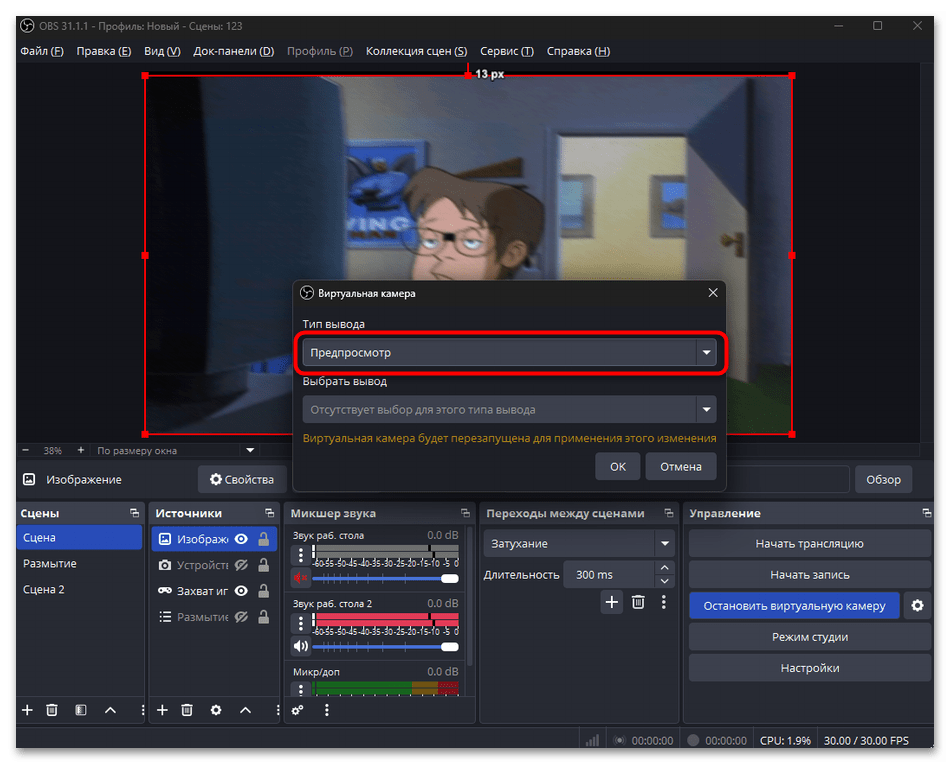Viewport: 950px width, 764px height.
Task: Undock the Управление panel
Action: (927, 513)
